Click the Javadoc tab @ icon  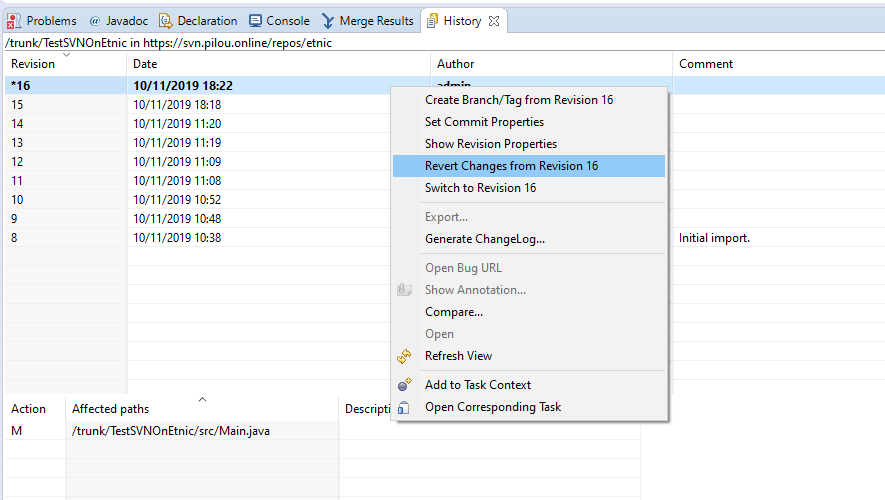(x=94, y=21)
